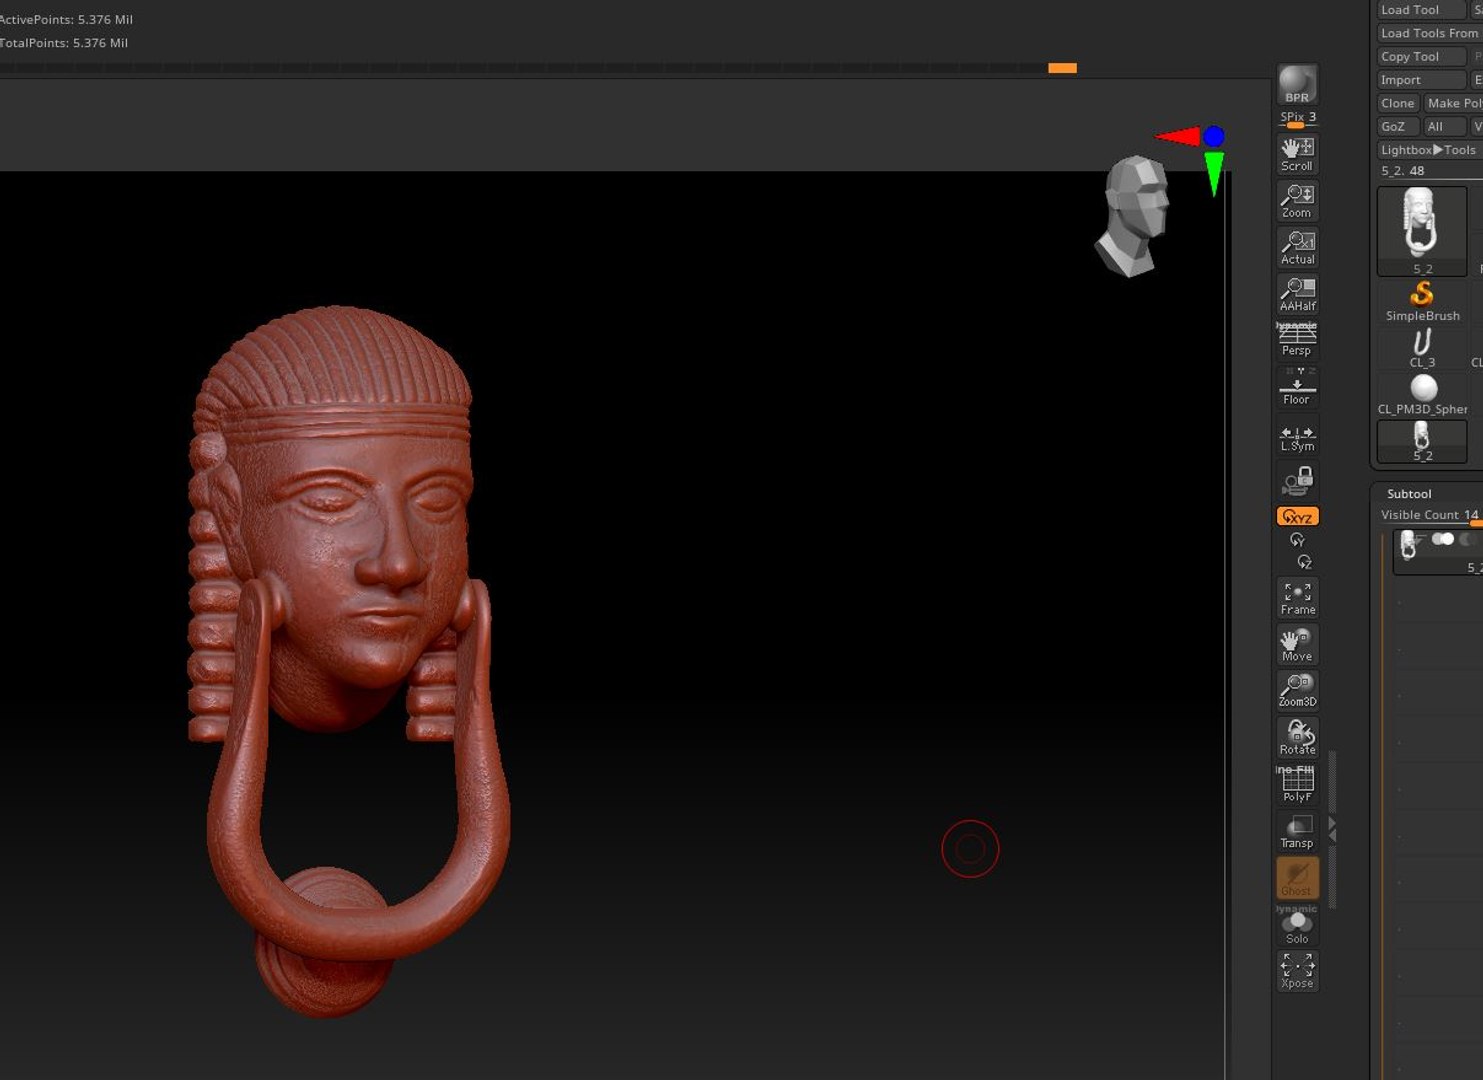Toggle Transp transparency mode

tap(1297, 831)
